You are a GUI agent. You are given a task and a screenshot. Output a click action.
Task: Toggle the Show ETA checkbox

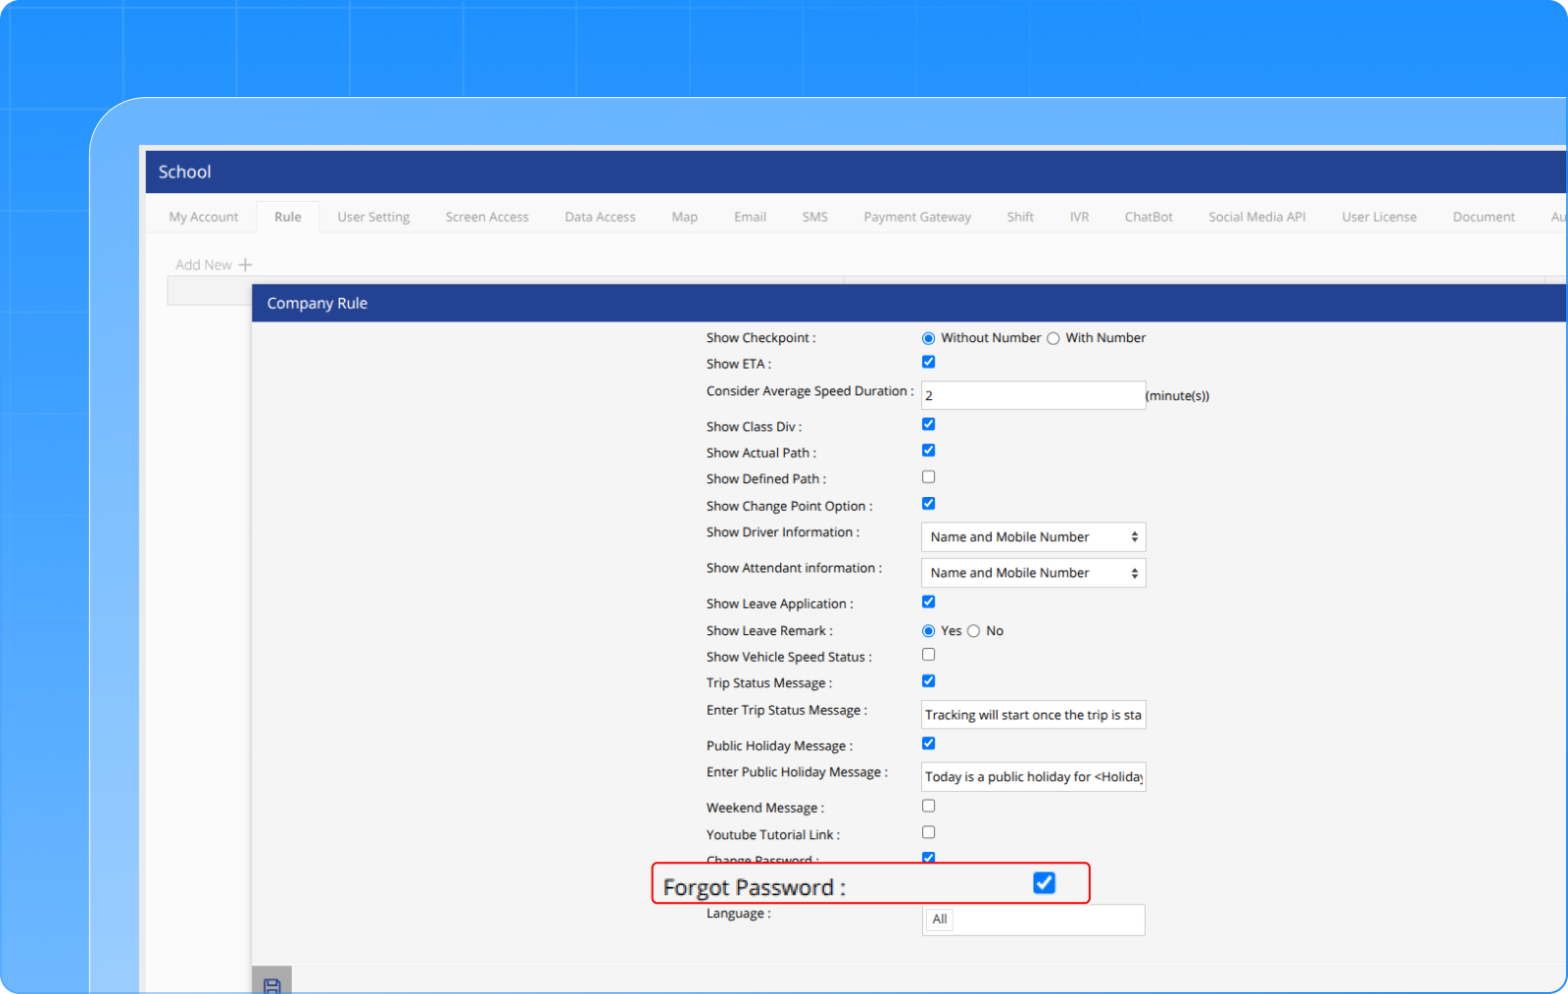pos(928,362)
